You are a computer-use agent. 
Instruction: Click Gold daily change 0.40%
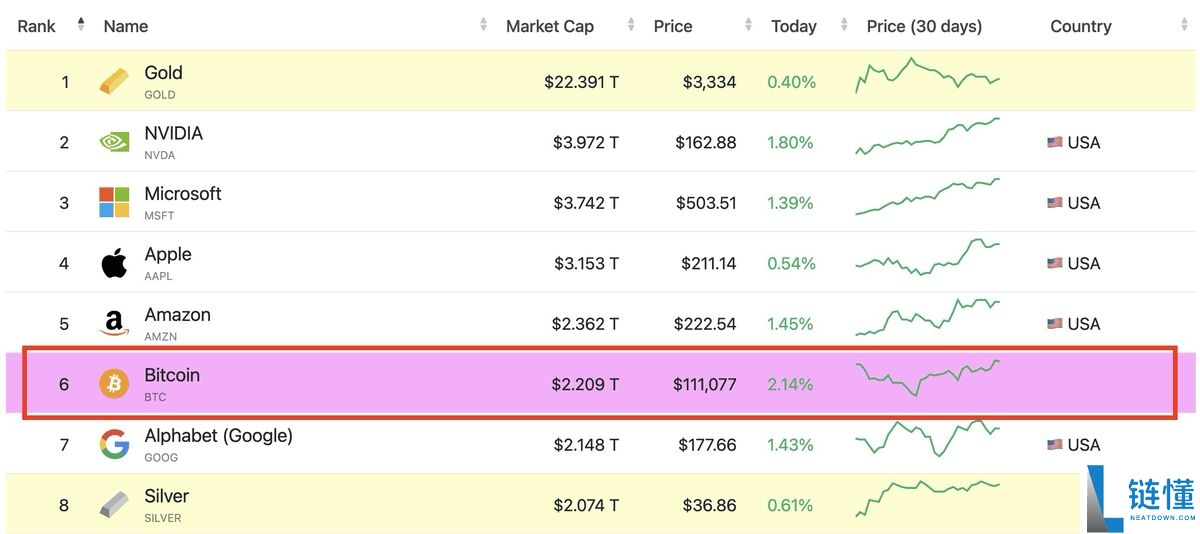coord(792,82)
